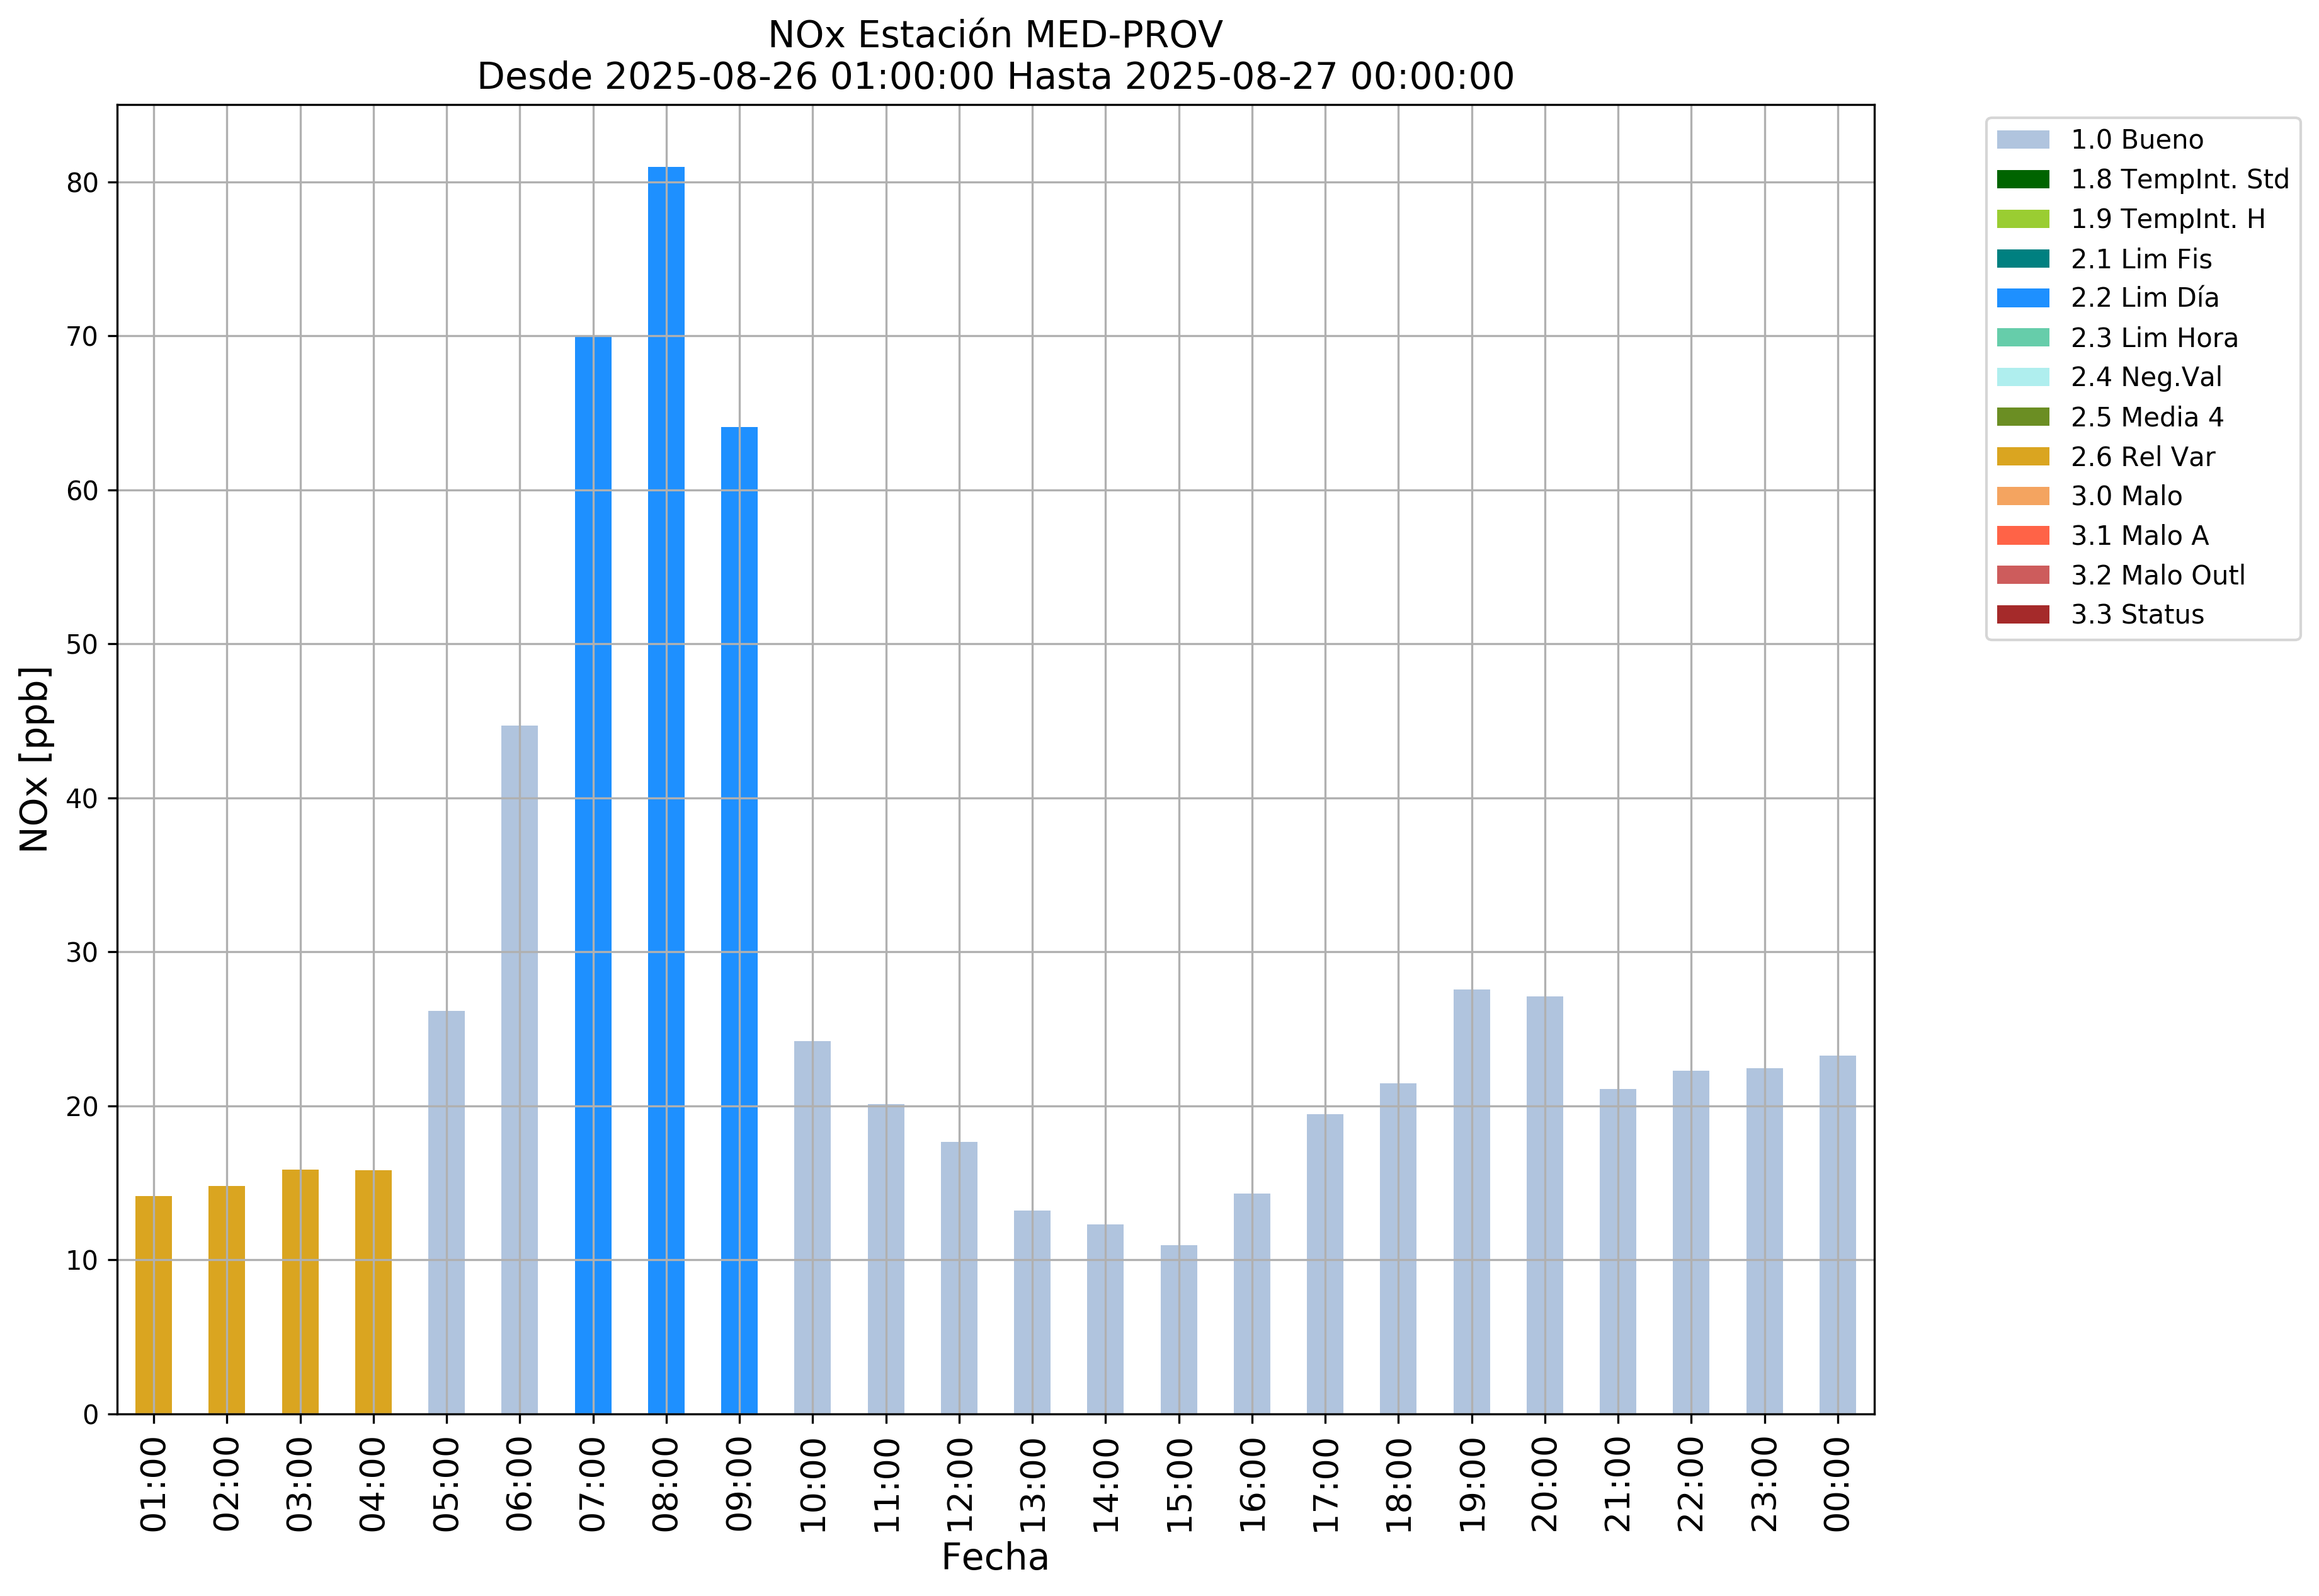Click the 2.6 Rel Var legend swatch
Image resolution: width=2319 pixels, height=1596 pixels.
coord(2022,457)
